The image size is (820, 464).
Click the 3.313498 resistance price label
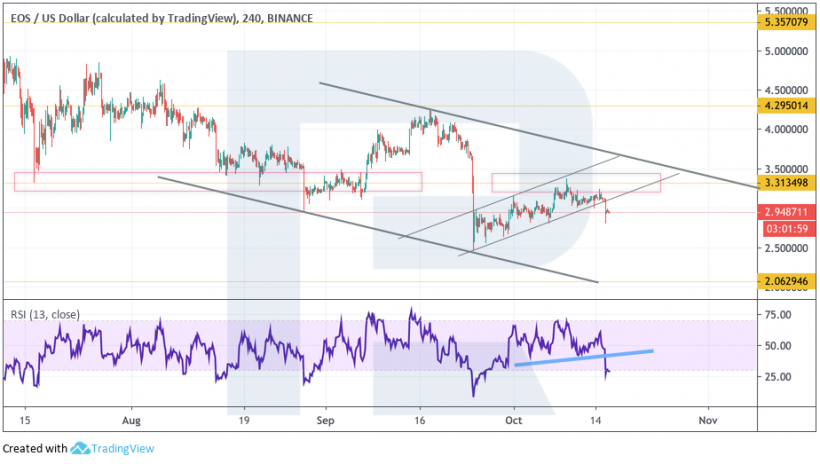tap(786, 182)
